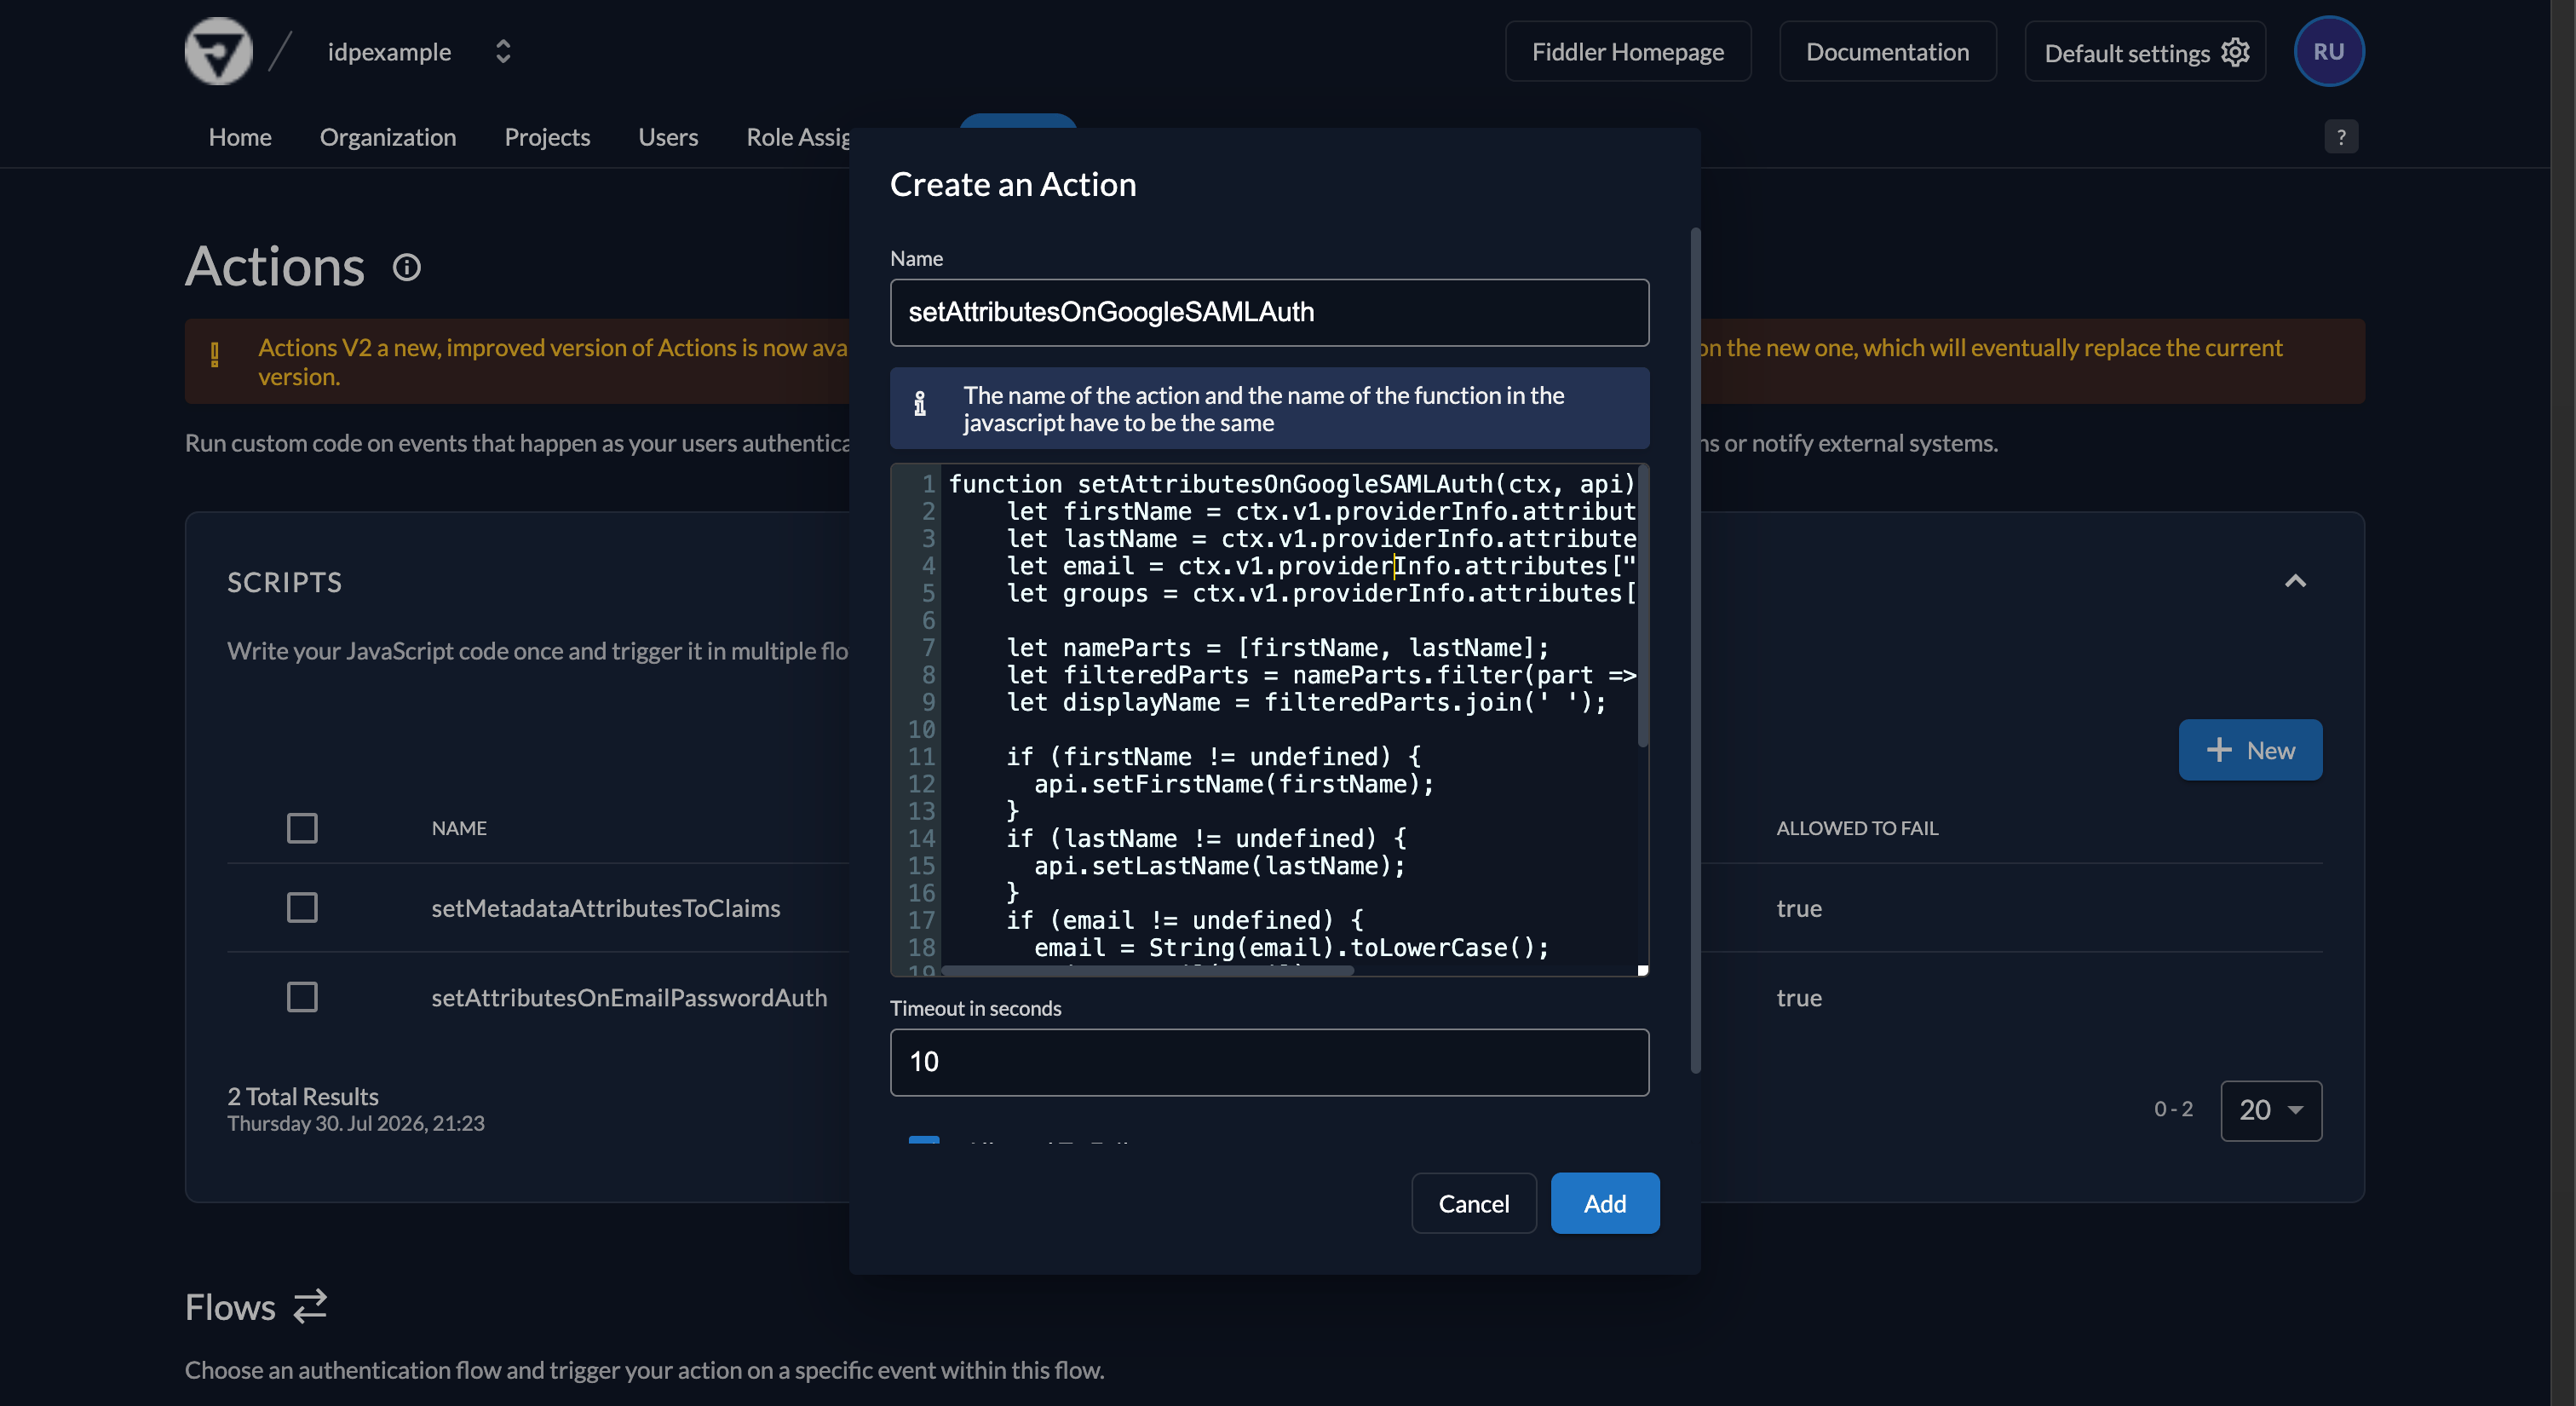Check the setMetadataAttributesToClaims row checkbox
The width and height of the screenshot is (2576, 1406).
[x=302, y=907]
